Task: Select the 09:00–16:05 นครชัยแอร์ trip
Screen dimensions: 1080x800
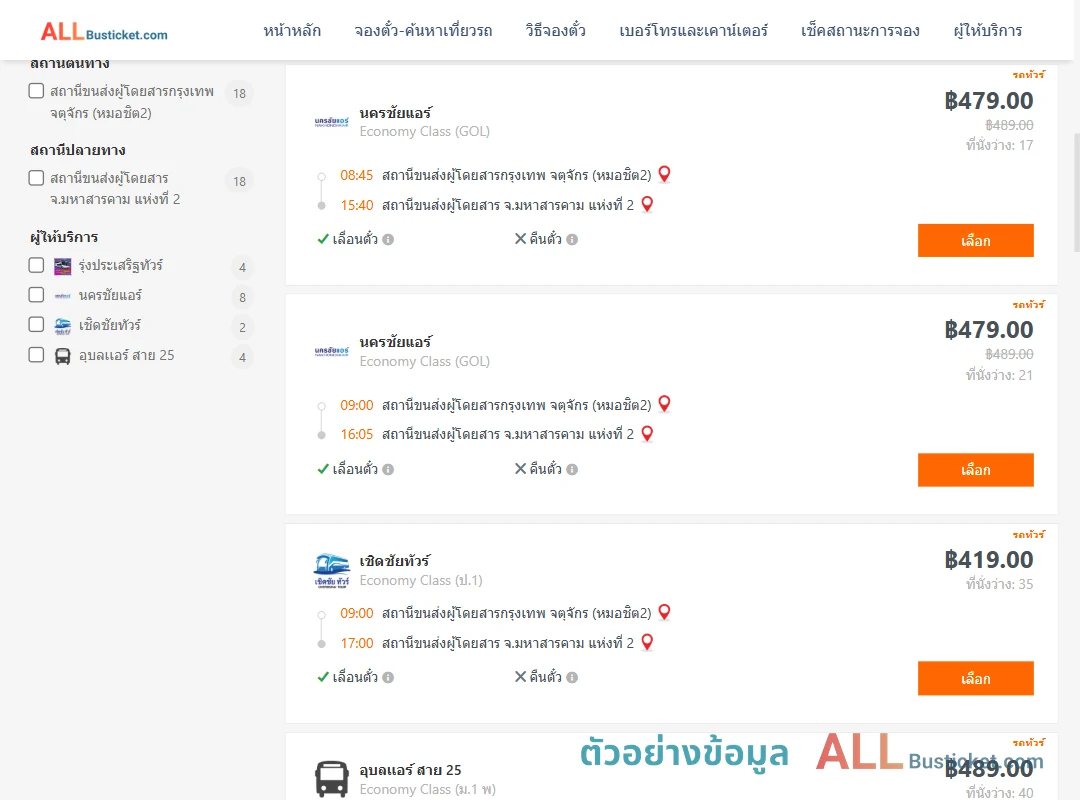Action: (x=975, y=470)
